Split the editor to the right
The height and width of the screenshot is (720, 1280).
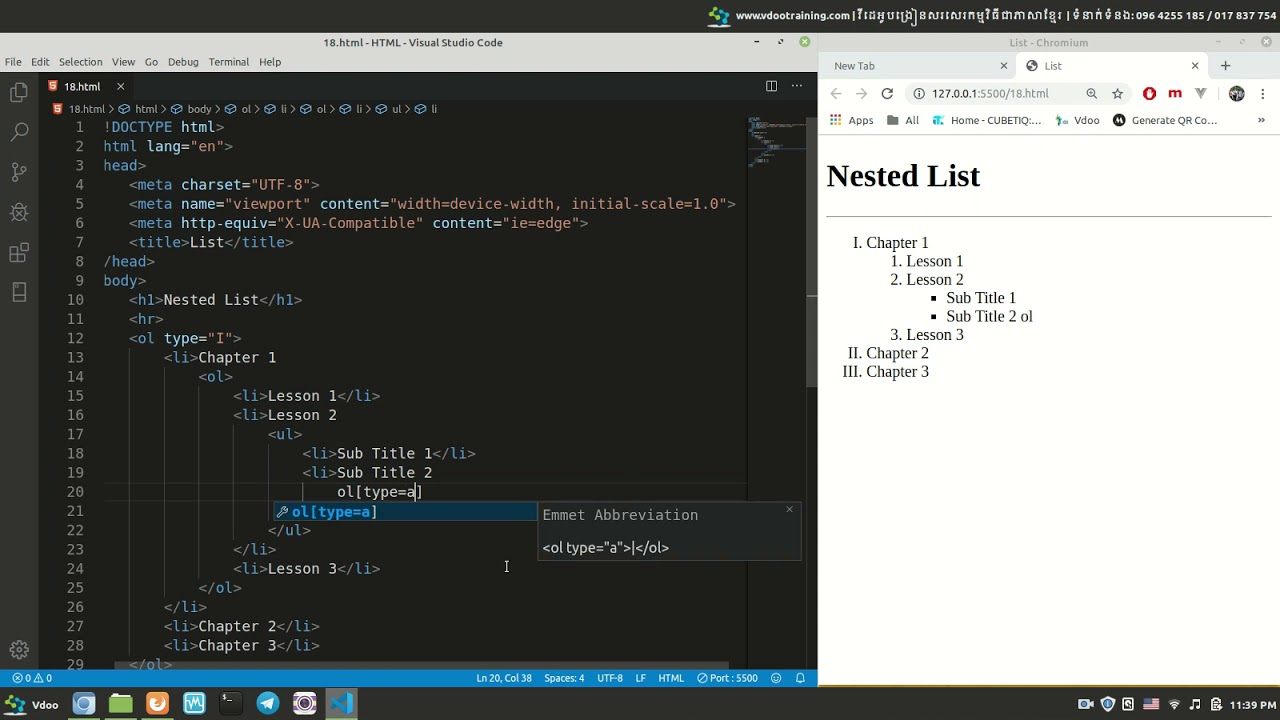point(771,86)
